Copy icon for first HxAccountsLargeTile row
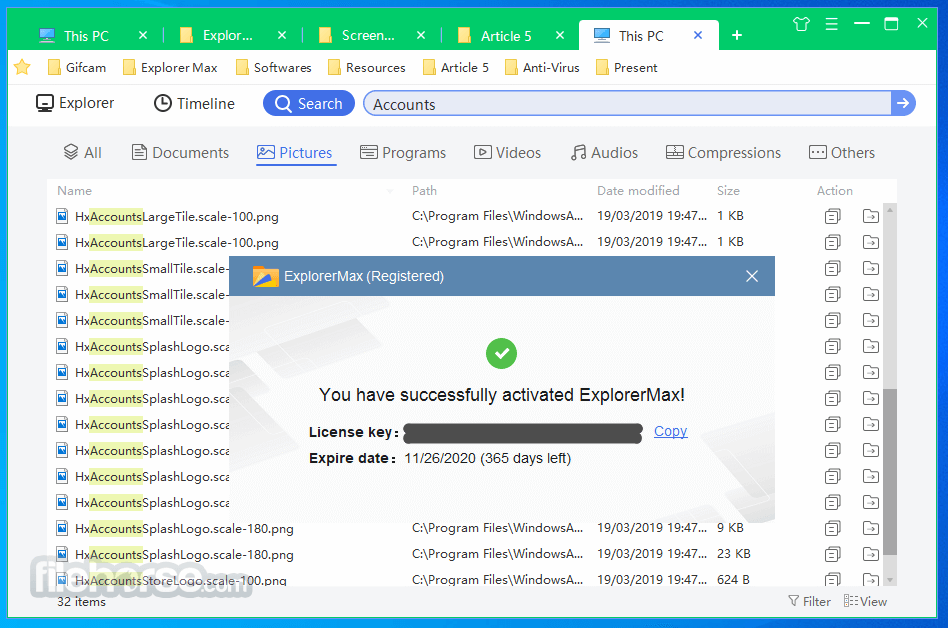The image size is (948, 628). click(x=833, y=216)
